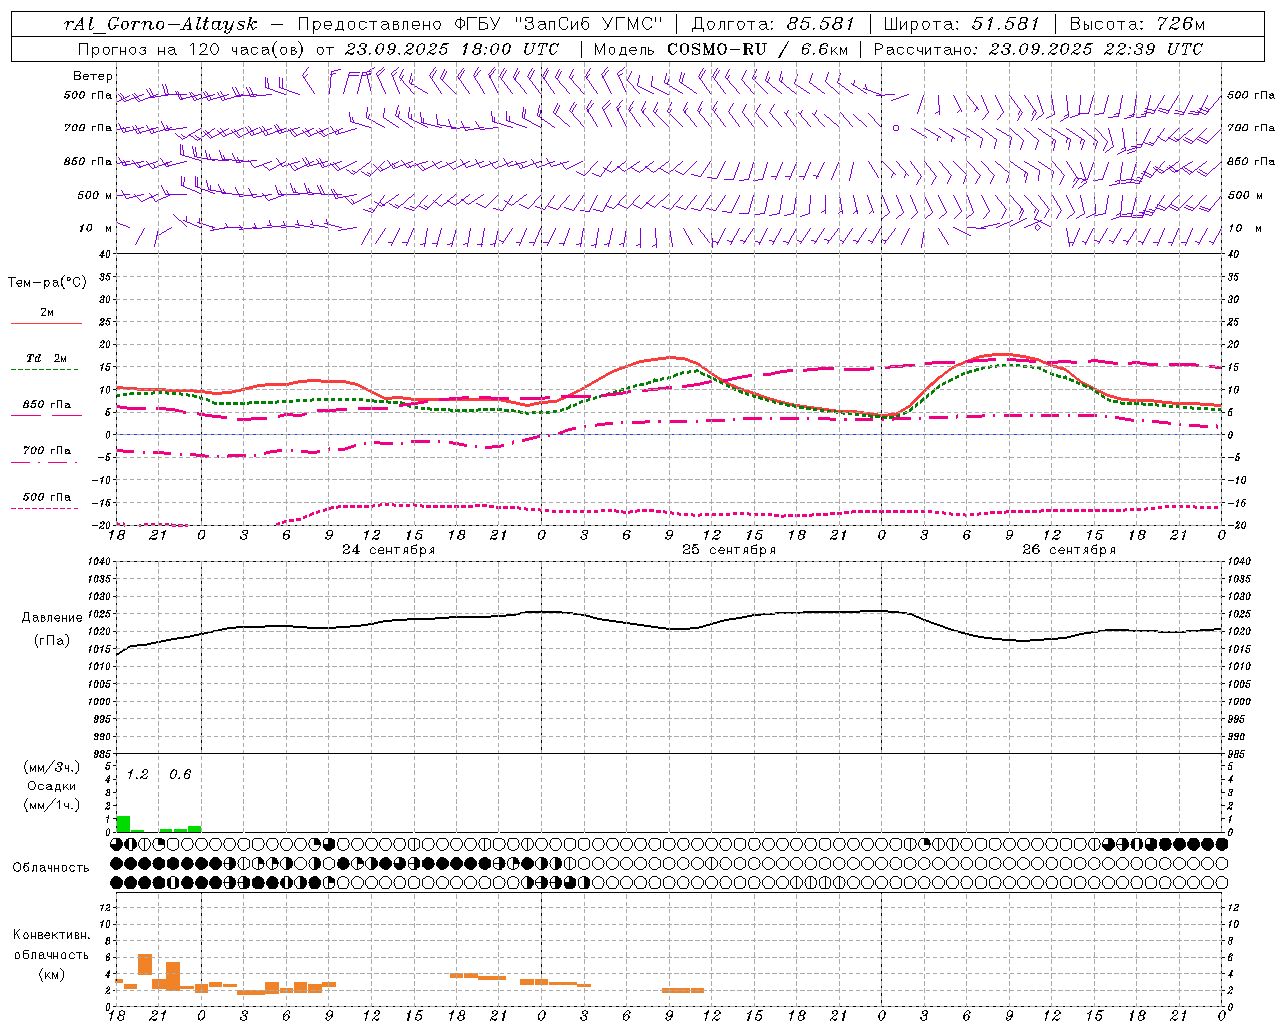Click the 850 гПа legend under Td 2м
This screenshot has width=1280, height=1024.
tap(47, 405)
